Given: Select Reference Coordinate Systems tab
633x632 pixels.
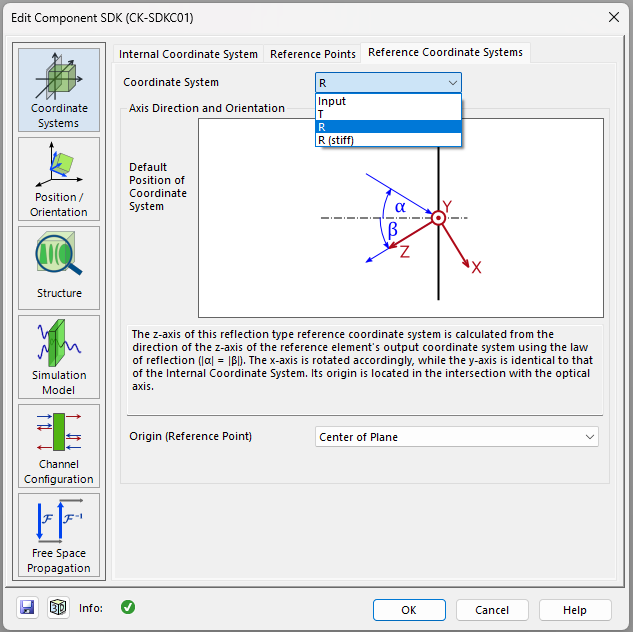Looking at the screenshot, I should 445,52.
